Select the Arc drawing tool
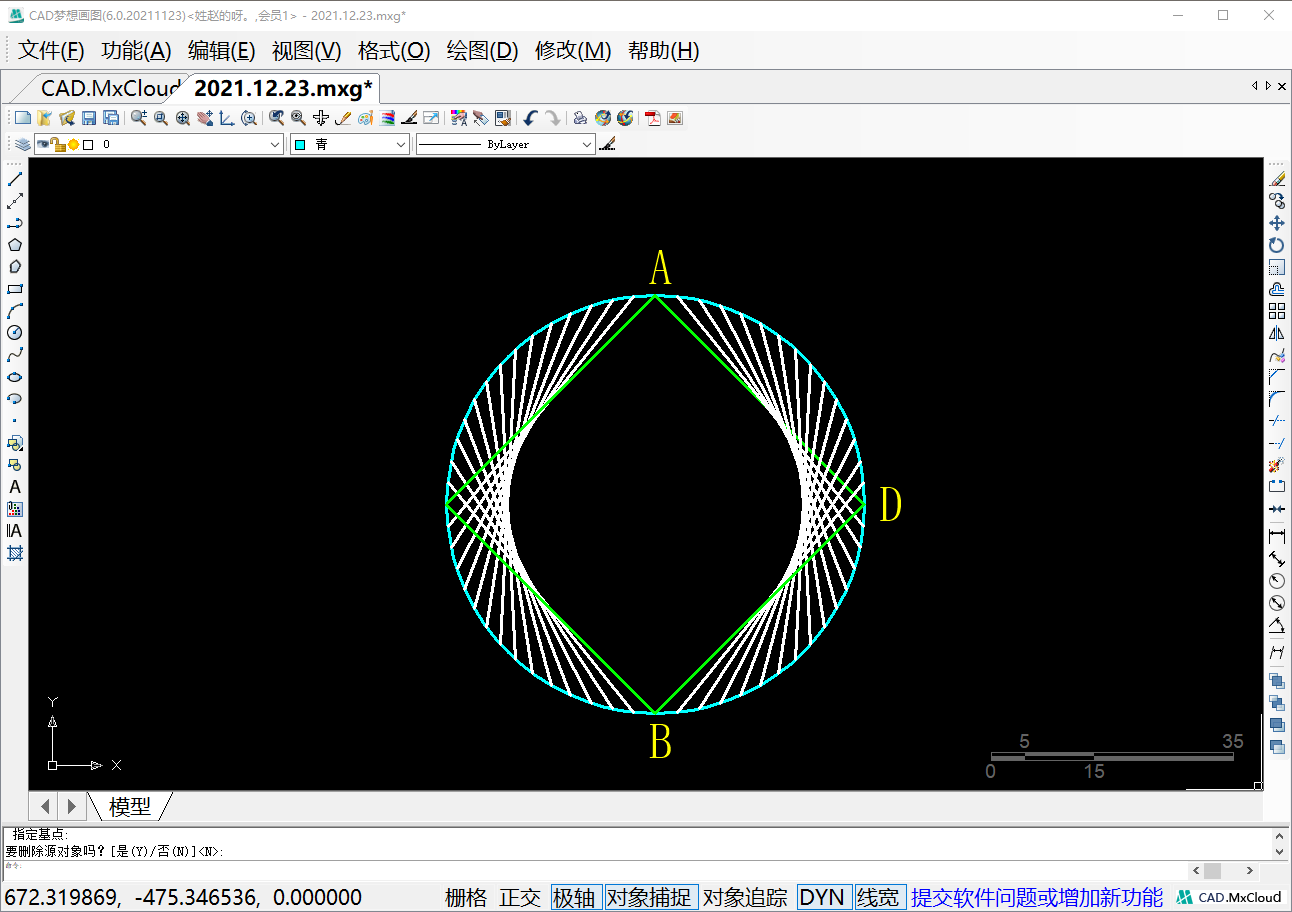1292x912 pixels. pyautogui.click(x=15, y=310)
